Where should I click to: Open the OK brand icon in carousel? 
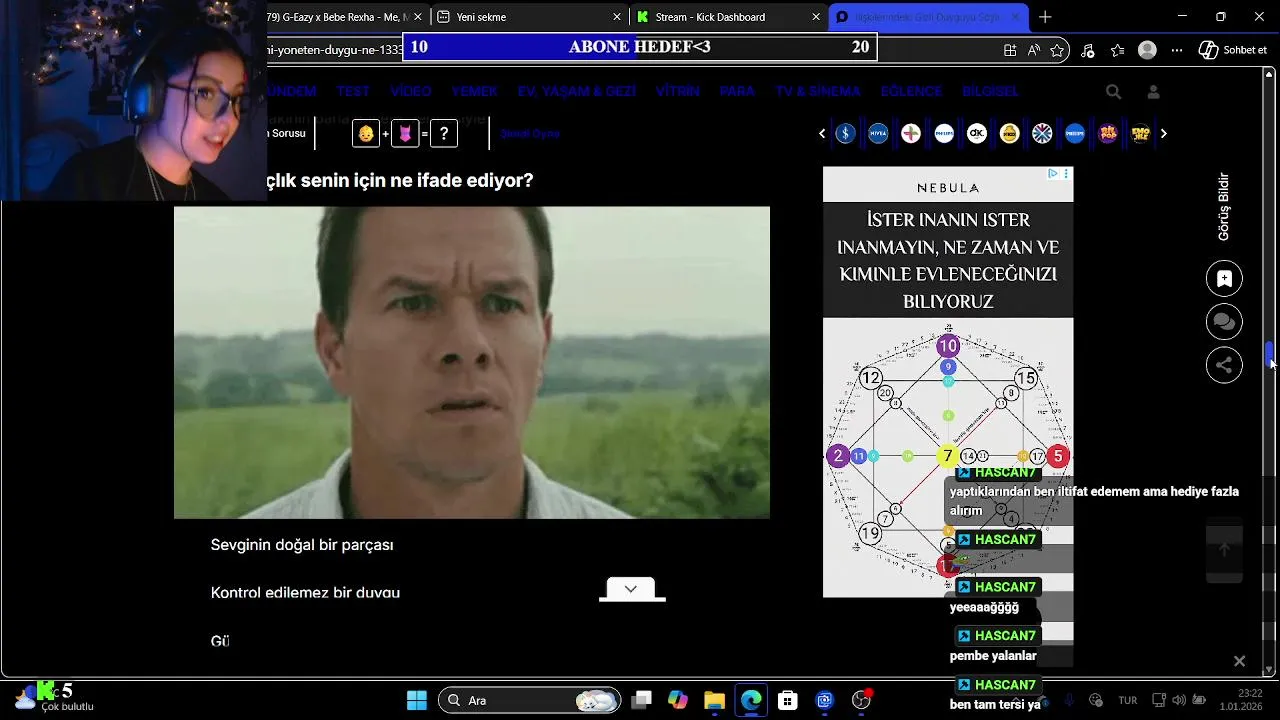(977, 133)
